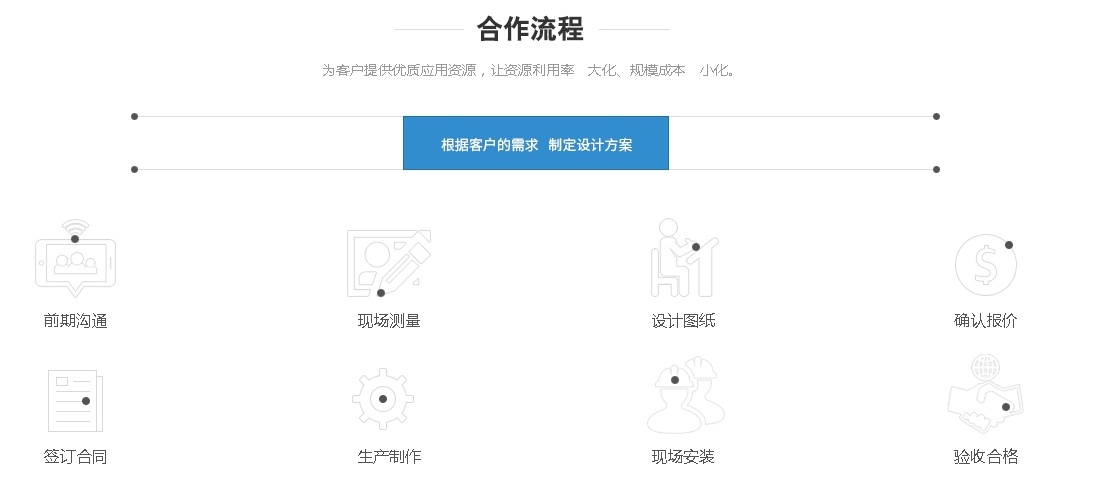Click the 设计图纸 text label
Screen dimensions: 1100x483
(683, 321)
